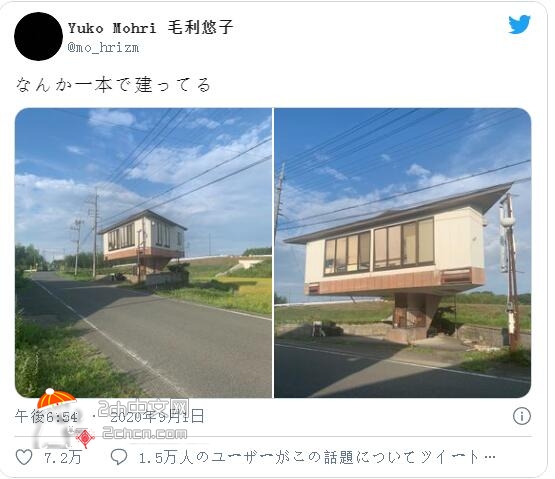Like the tweet with heart icon
The width and height of the screenshot is (555, 479).
(x=24, y=457)
